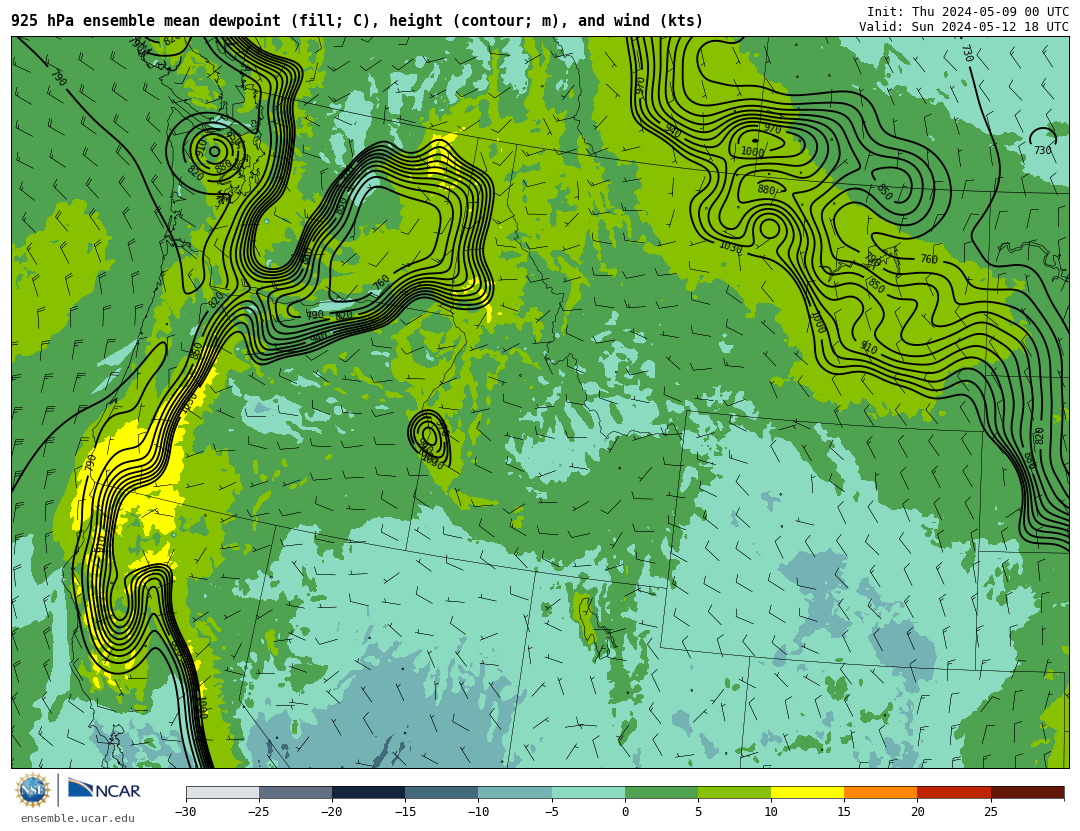This screenshot has height=831, width=1080.
Task: Click the -30 colorbar tick label
Action: click(186, 812)
